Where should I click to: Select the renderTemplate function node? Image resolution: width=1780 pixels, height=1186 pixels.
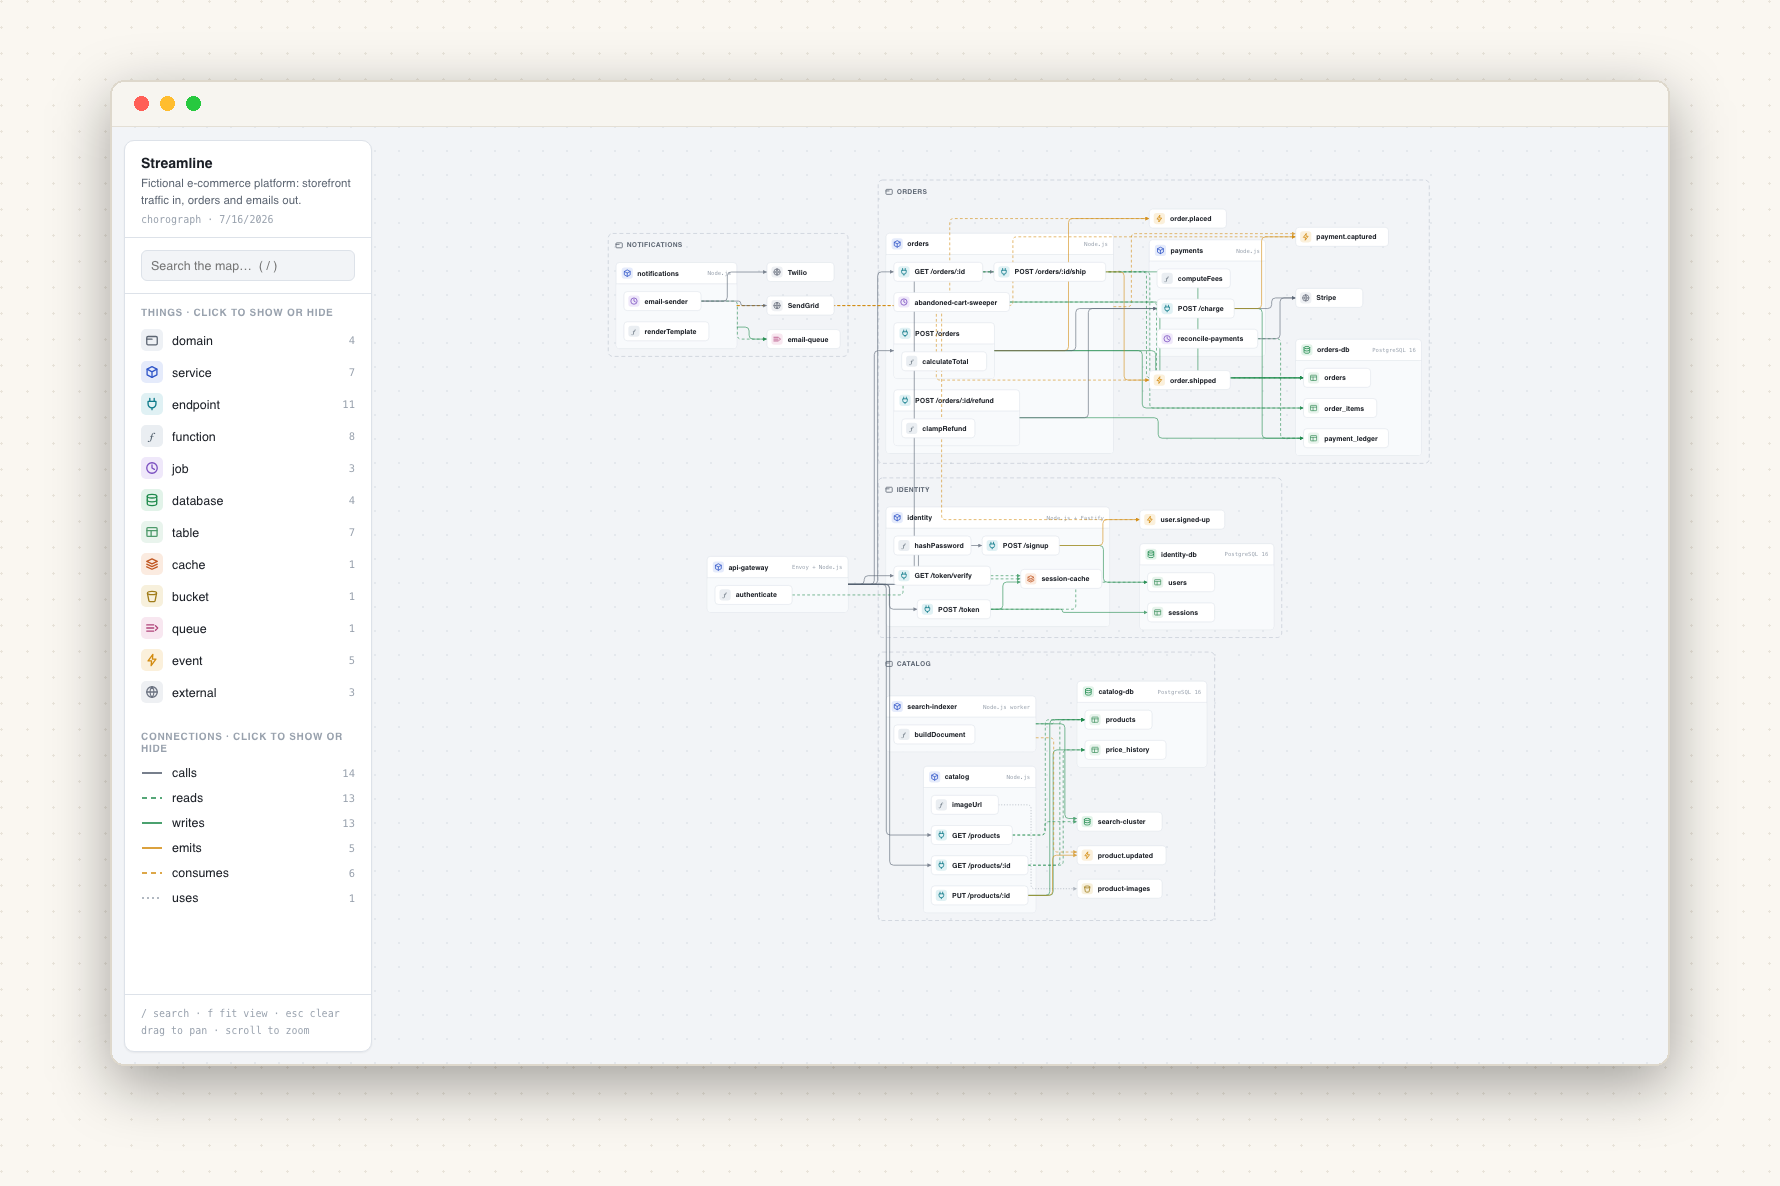coord(666,331)
